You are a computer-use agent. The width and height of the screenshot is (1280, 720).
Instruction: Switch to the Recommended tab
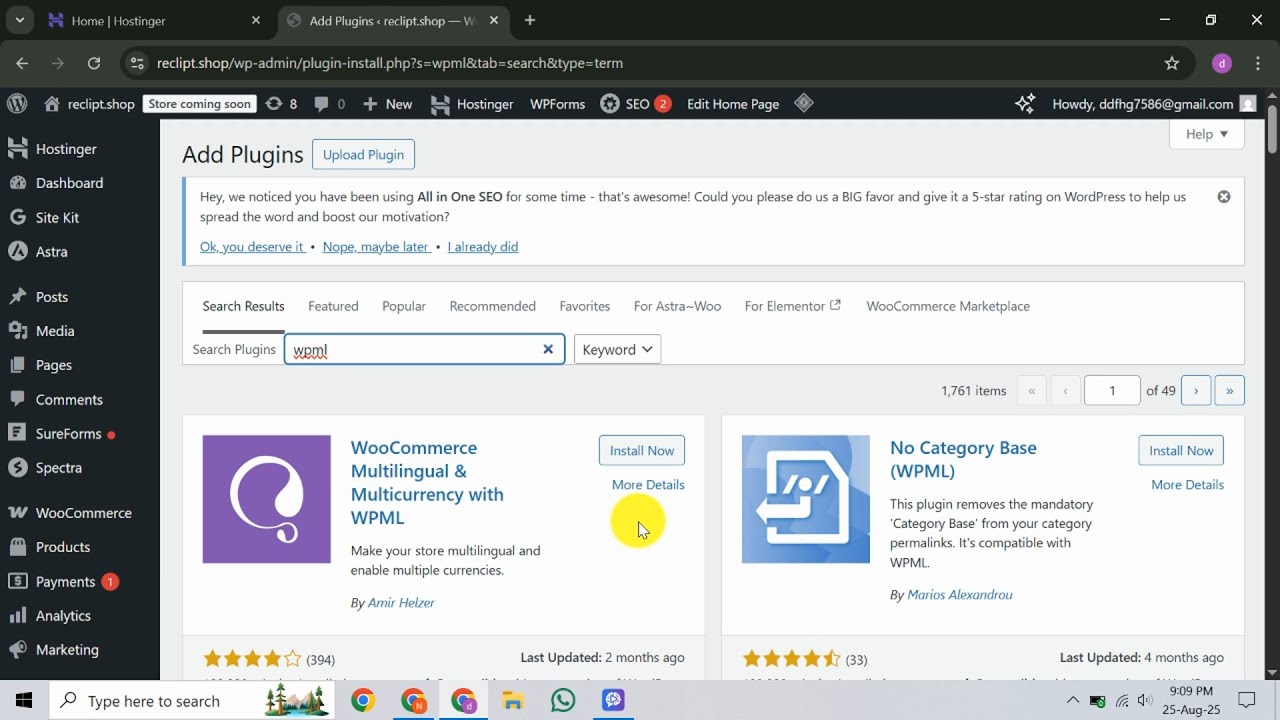(492, 306)
